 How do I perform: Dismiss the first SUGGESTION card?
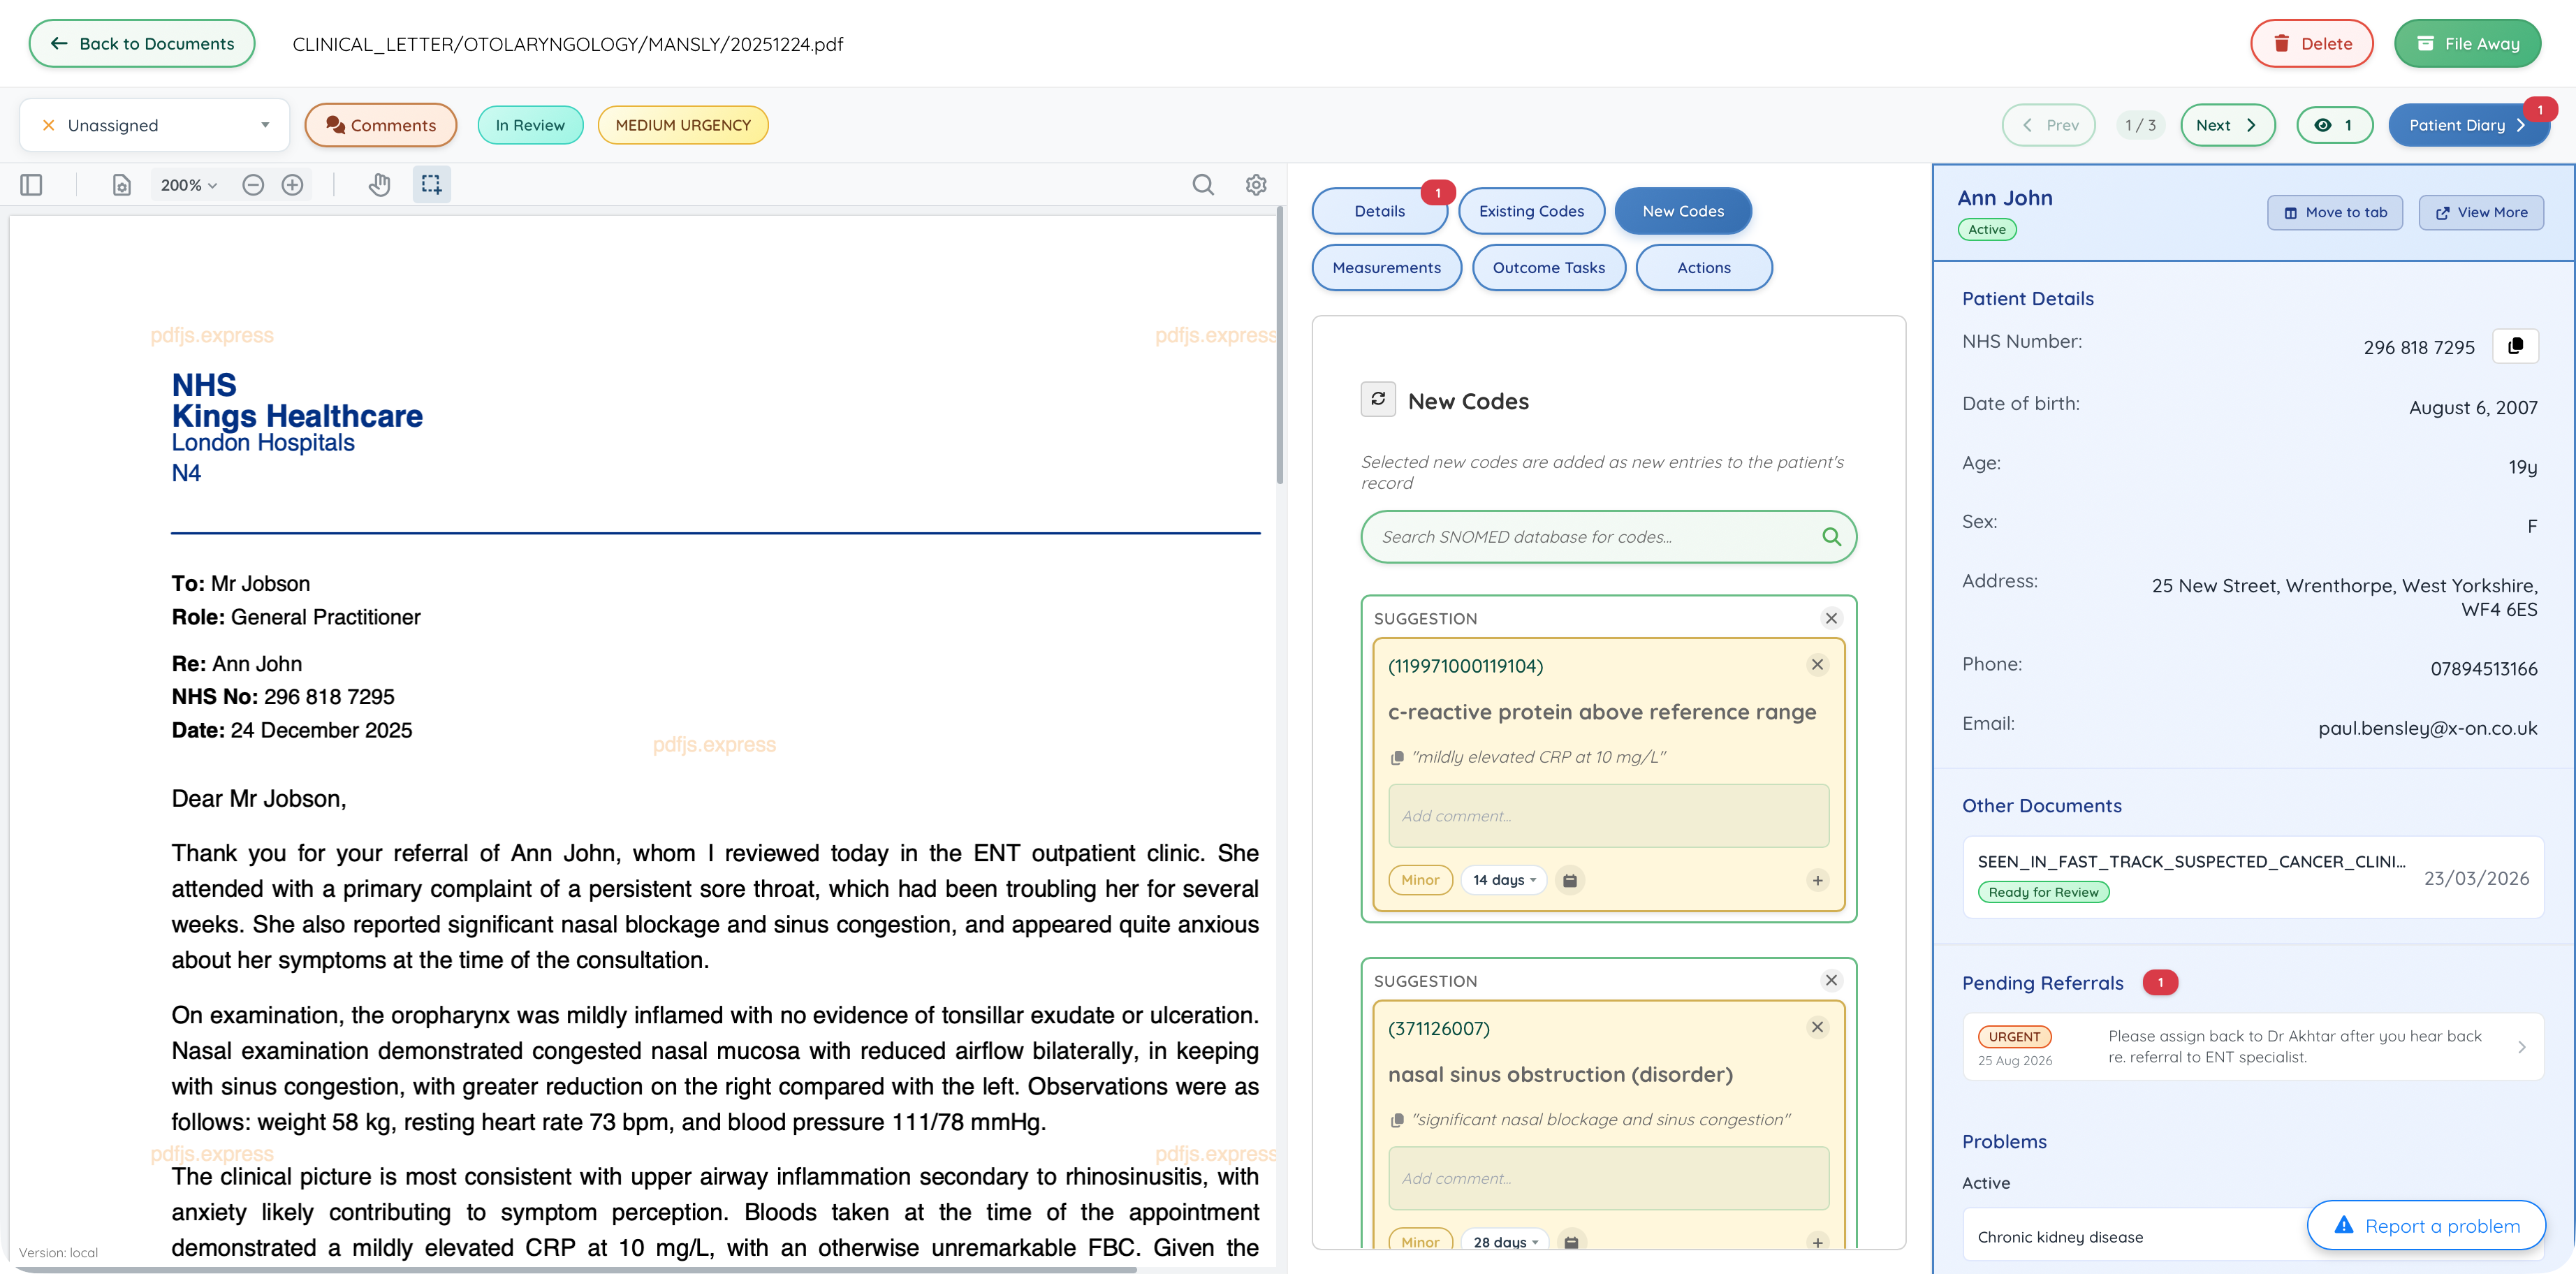[1831, 618]
